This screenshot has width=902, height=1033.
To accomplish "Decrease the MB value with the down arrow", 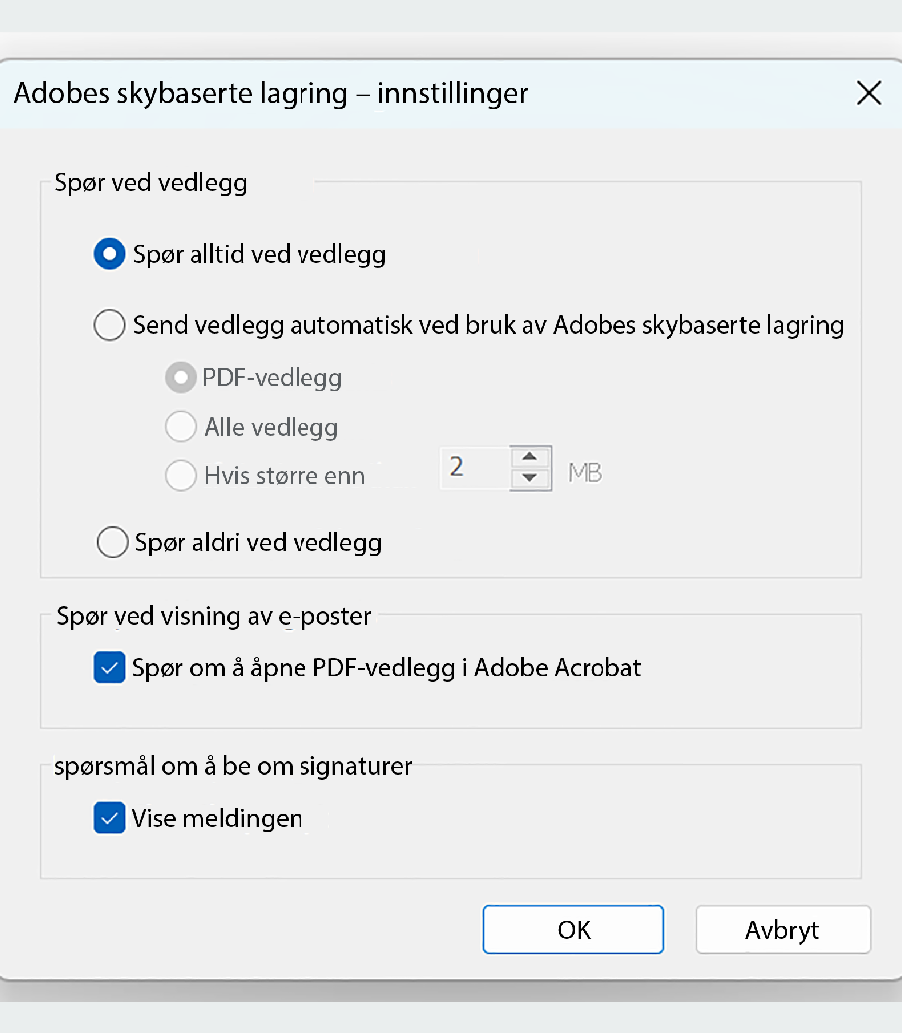I will click(x=530, y=477).
